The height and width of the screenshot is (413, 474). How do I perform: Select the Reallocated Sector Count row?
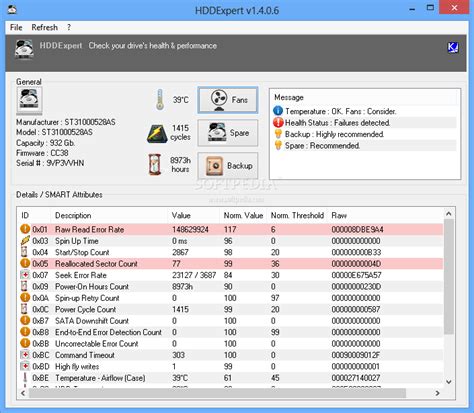(231, 263)
